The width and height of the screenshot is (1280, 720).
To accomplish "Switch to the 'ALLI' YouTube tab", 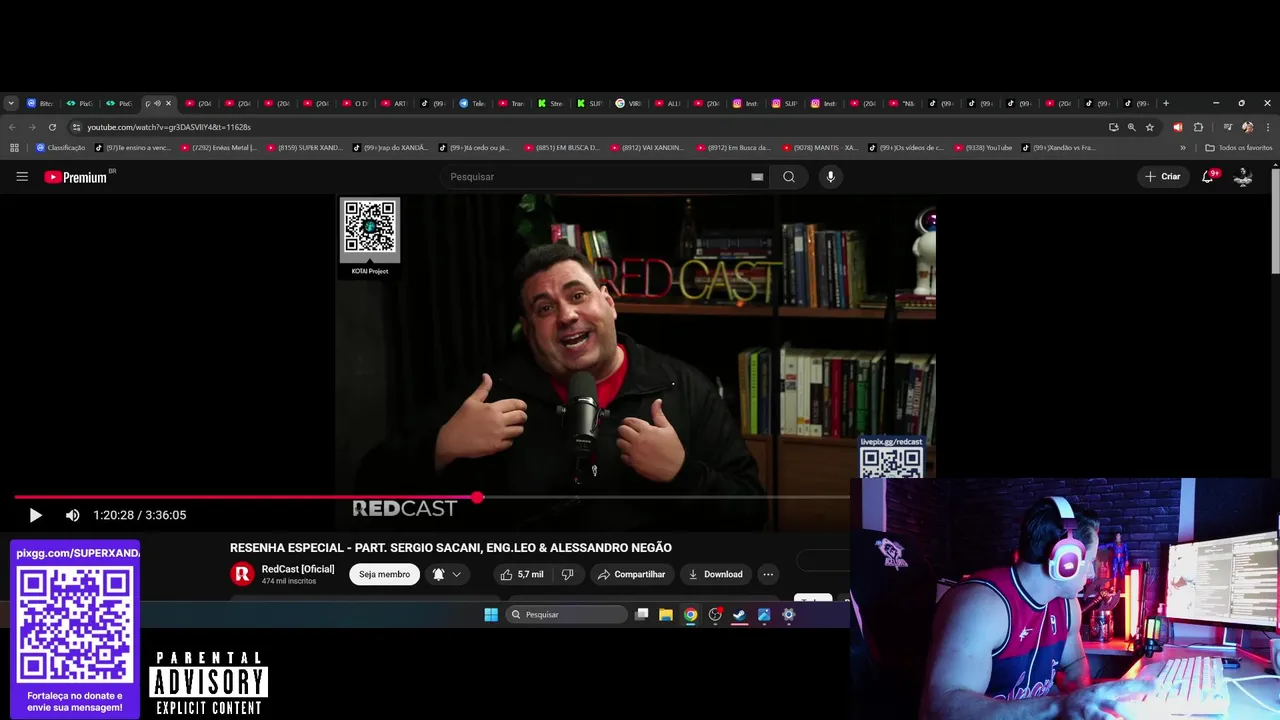I will tap(668, 103).
